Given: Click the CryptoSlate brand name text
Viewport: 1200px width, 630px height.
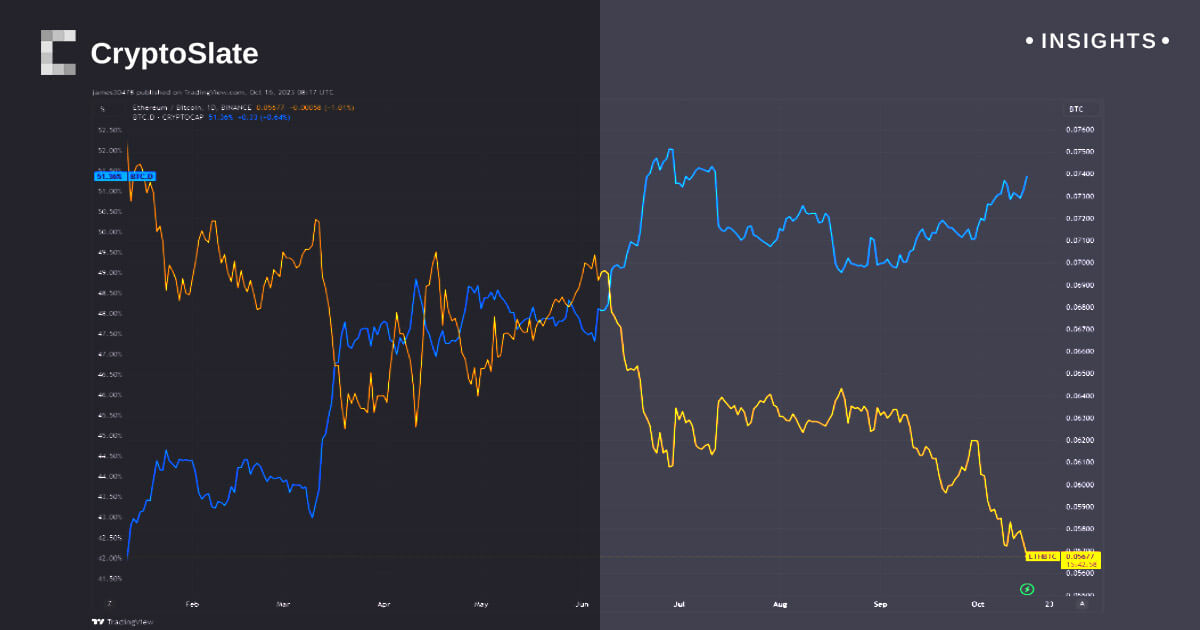Looking at the screenshot, I should pyautogui.click(x=174, y=53).
